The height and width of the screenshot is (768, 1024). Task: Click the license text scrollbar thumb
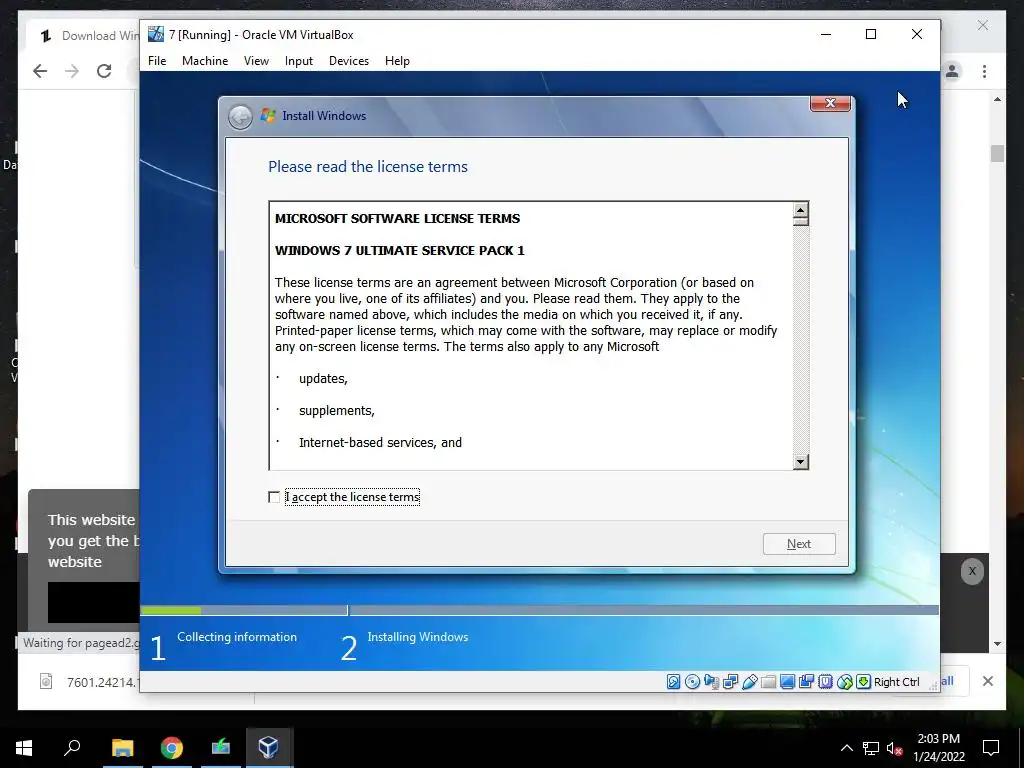click(x=801, y=221)
